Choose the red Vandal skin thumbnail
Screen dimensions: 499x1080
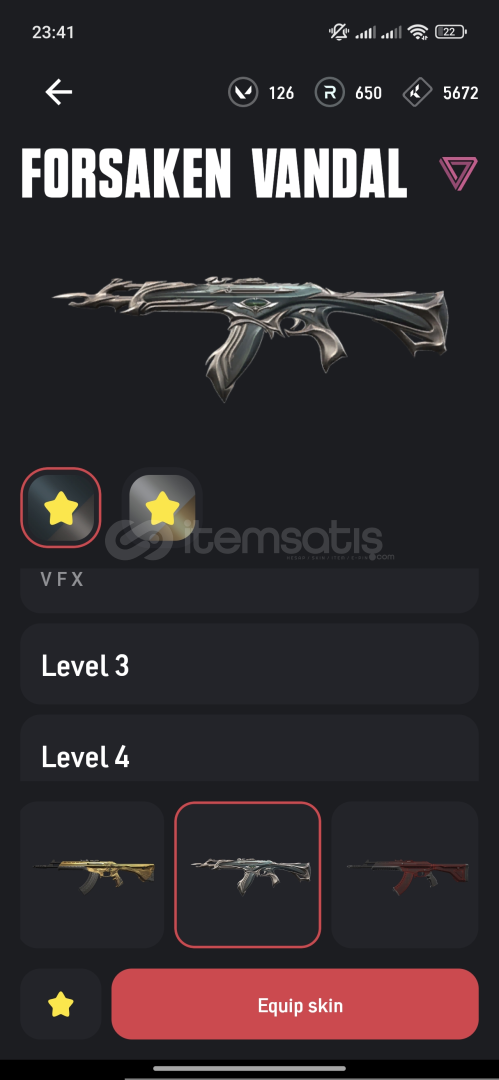(405, 875)
